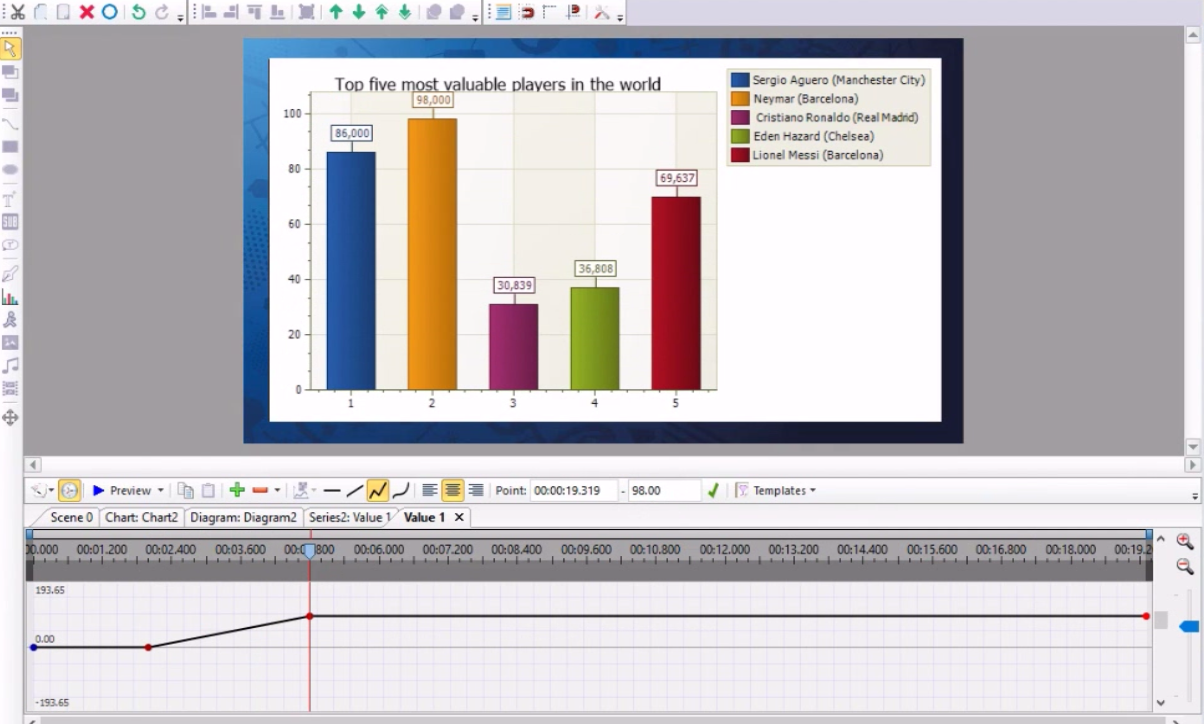Click the Point time input field 00:00:19.319

(573, 490)
